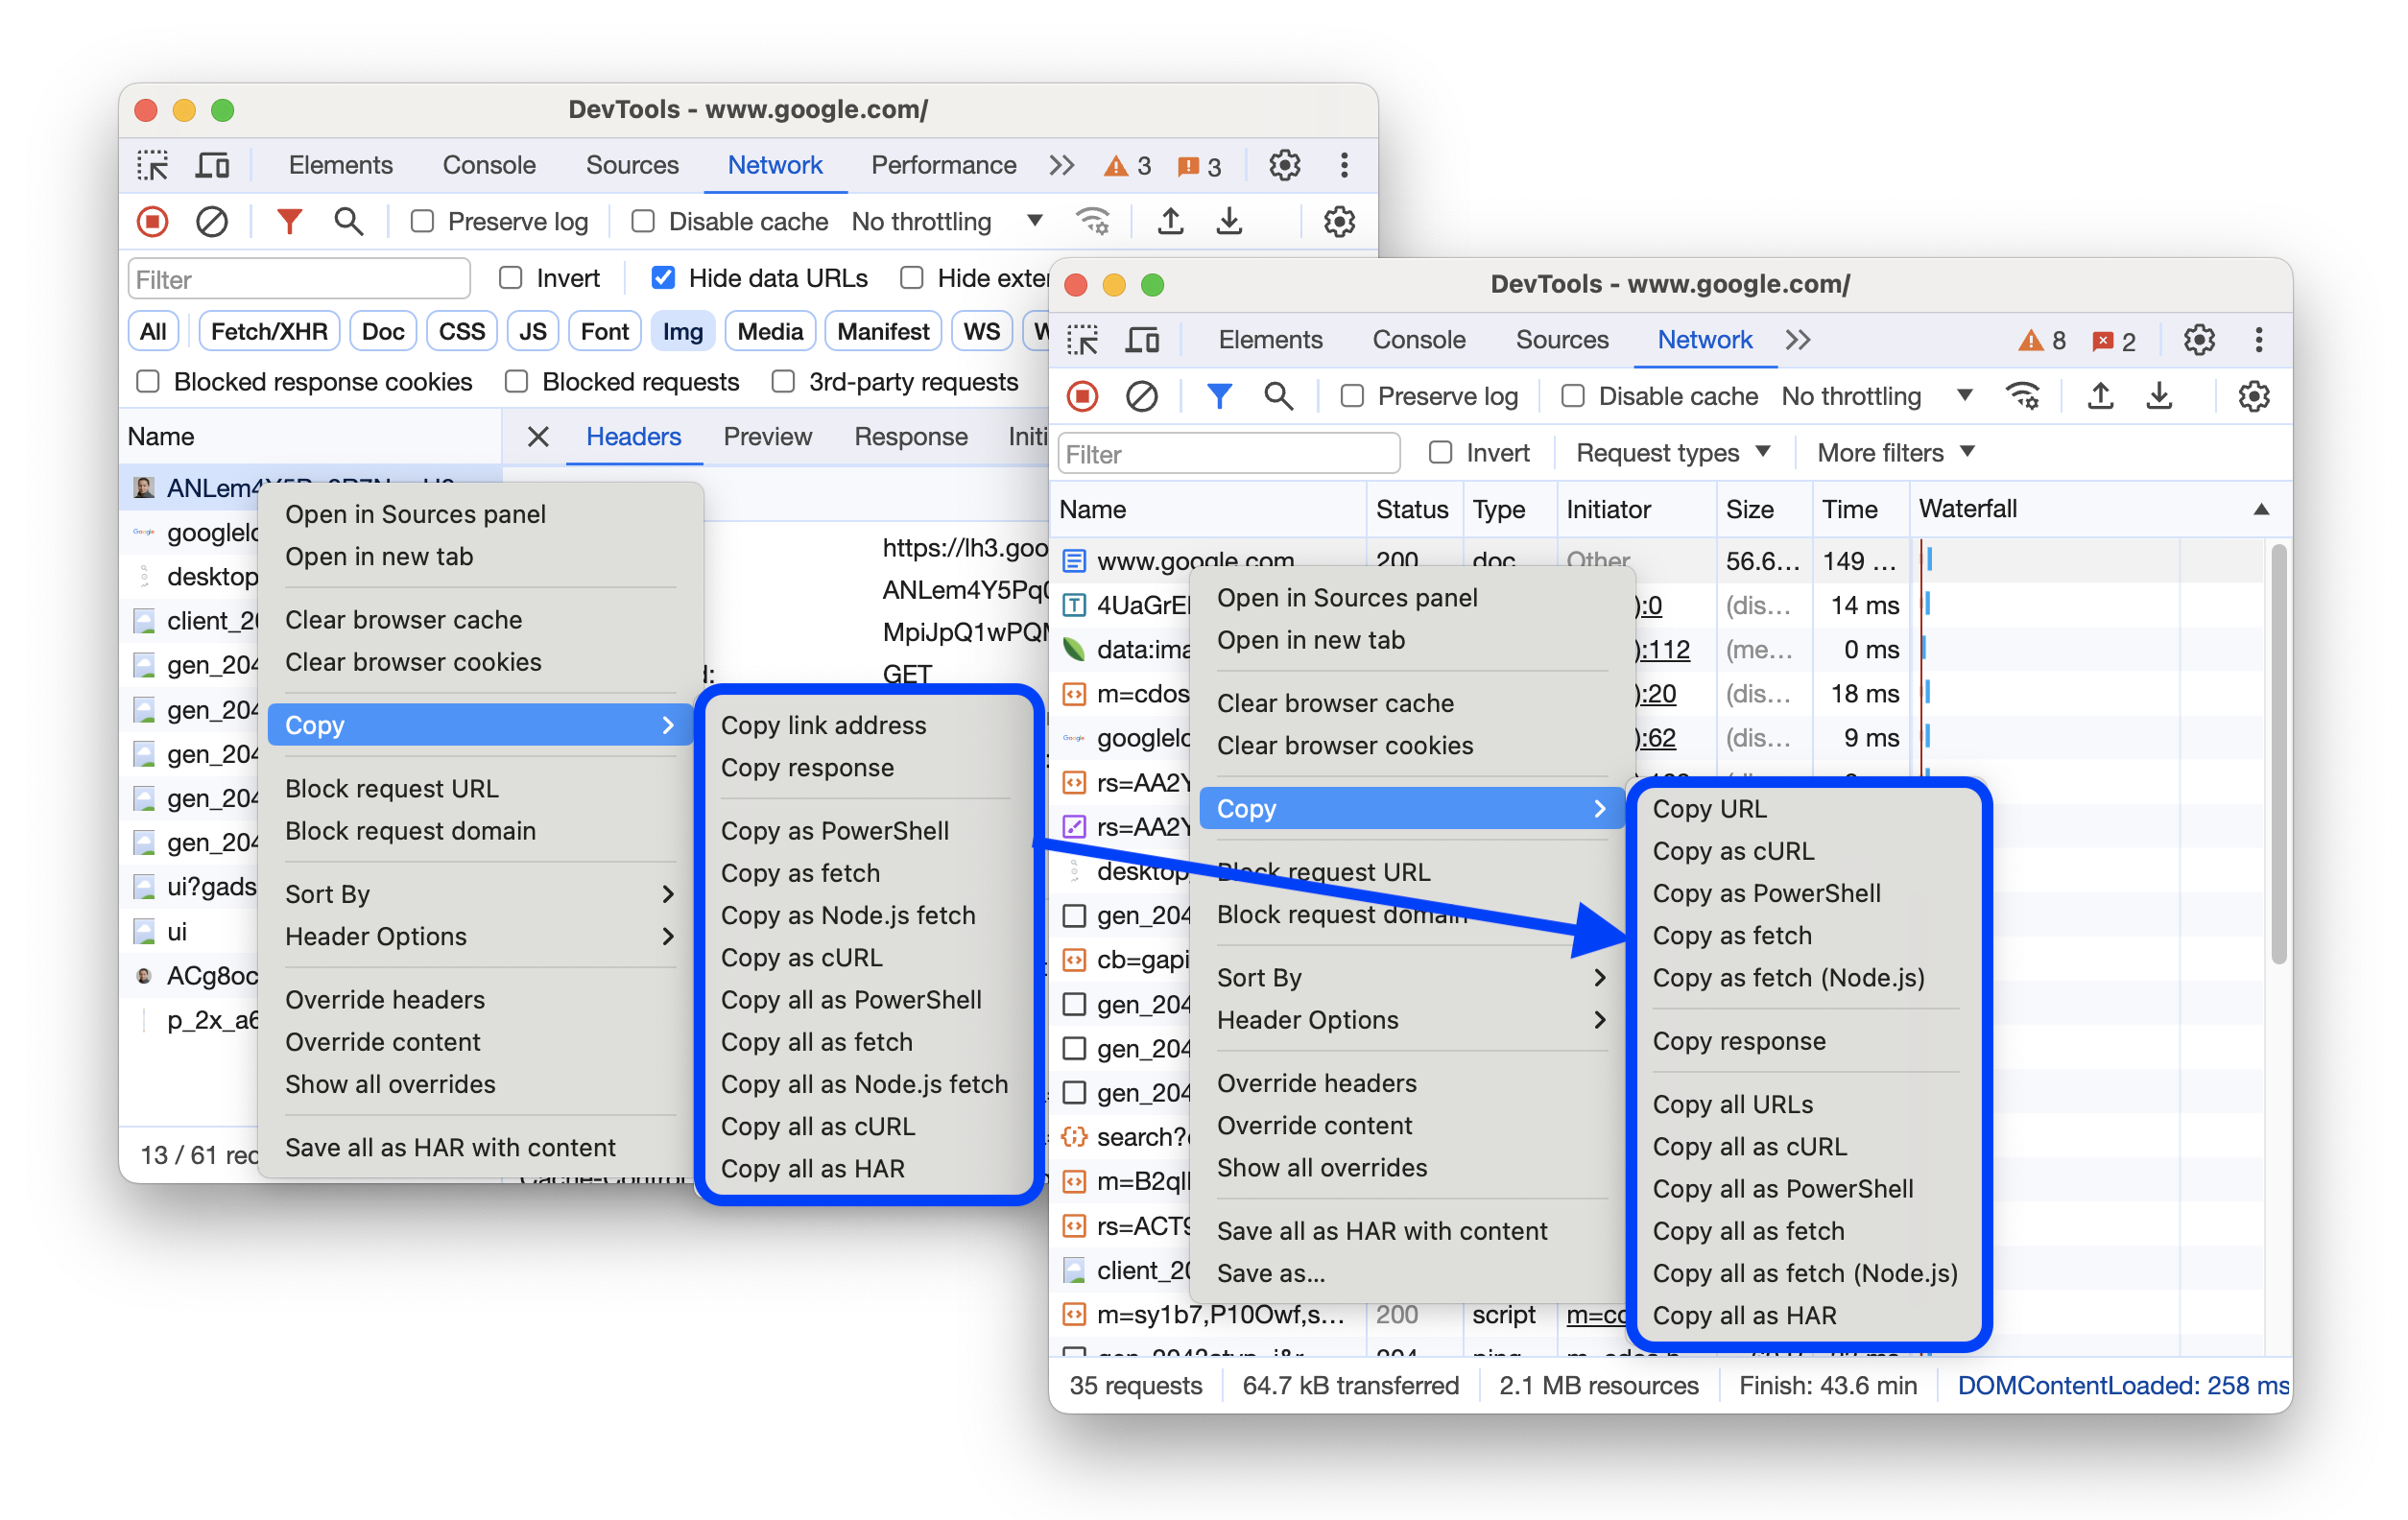Click the Img filter button
This screenshot has width=2408, height=1520.
point(684,335)
